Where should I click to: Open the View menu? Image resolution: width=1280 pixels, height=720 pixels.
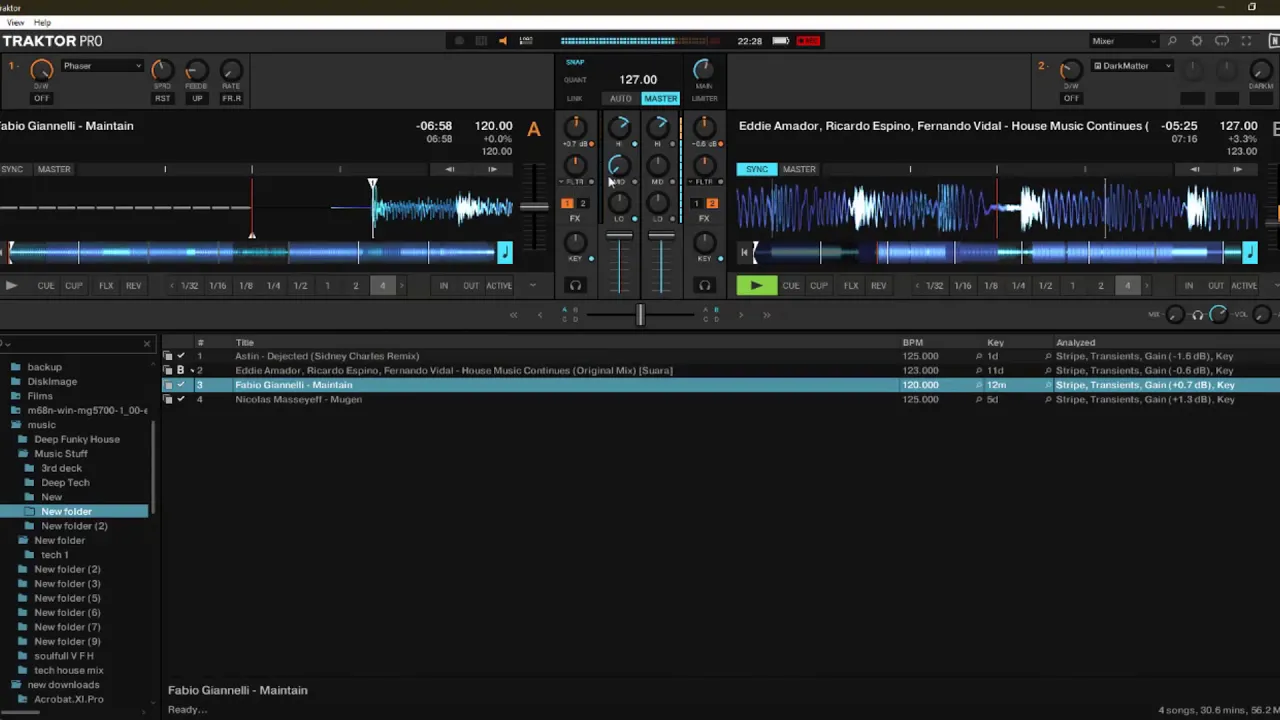15,22
